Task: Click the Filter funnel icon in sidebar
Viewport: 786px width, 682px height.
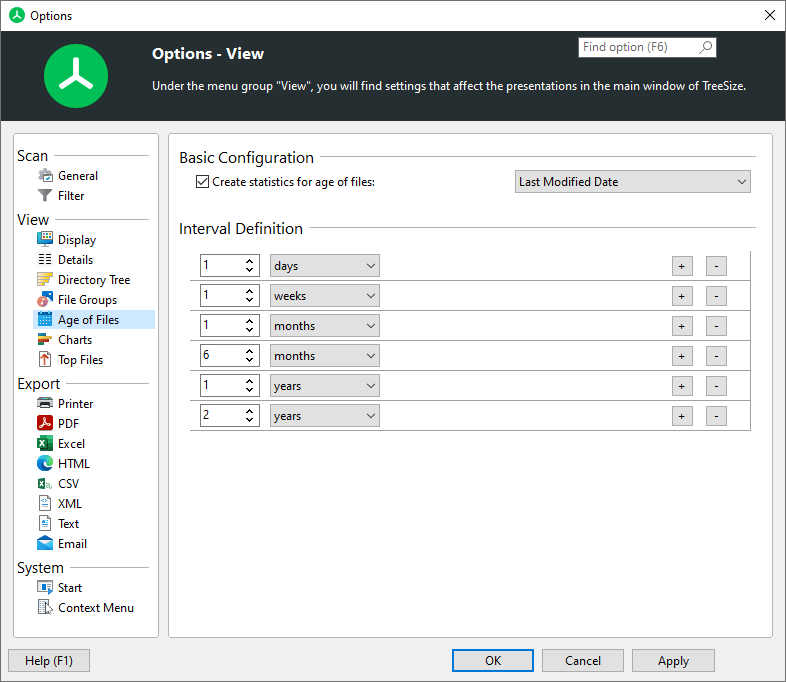Action: [45, 196]
